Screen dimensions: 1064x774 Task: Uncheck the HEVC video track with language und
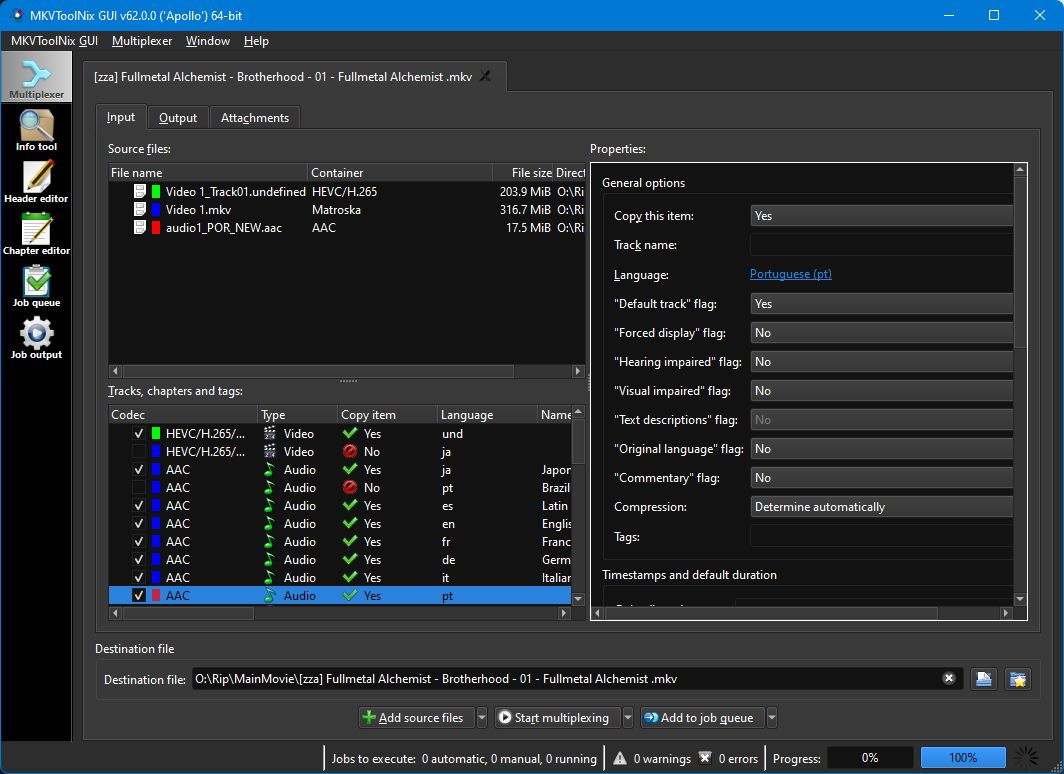point(139,433)
